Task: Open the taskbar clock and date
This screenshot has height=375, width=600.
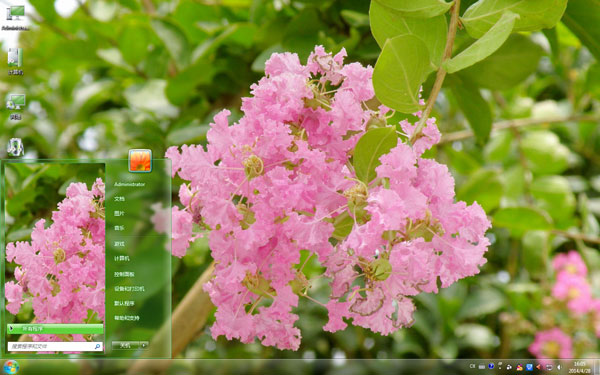Action: point(579,367)
